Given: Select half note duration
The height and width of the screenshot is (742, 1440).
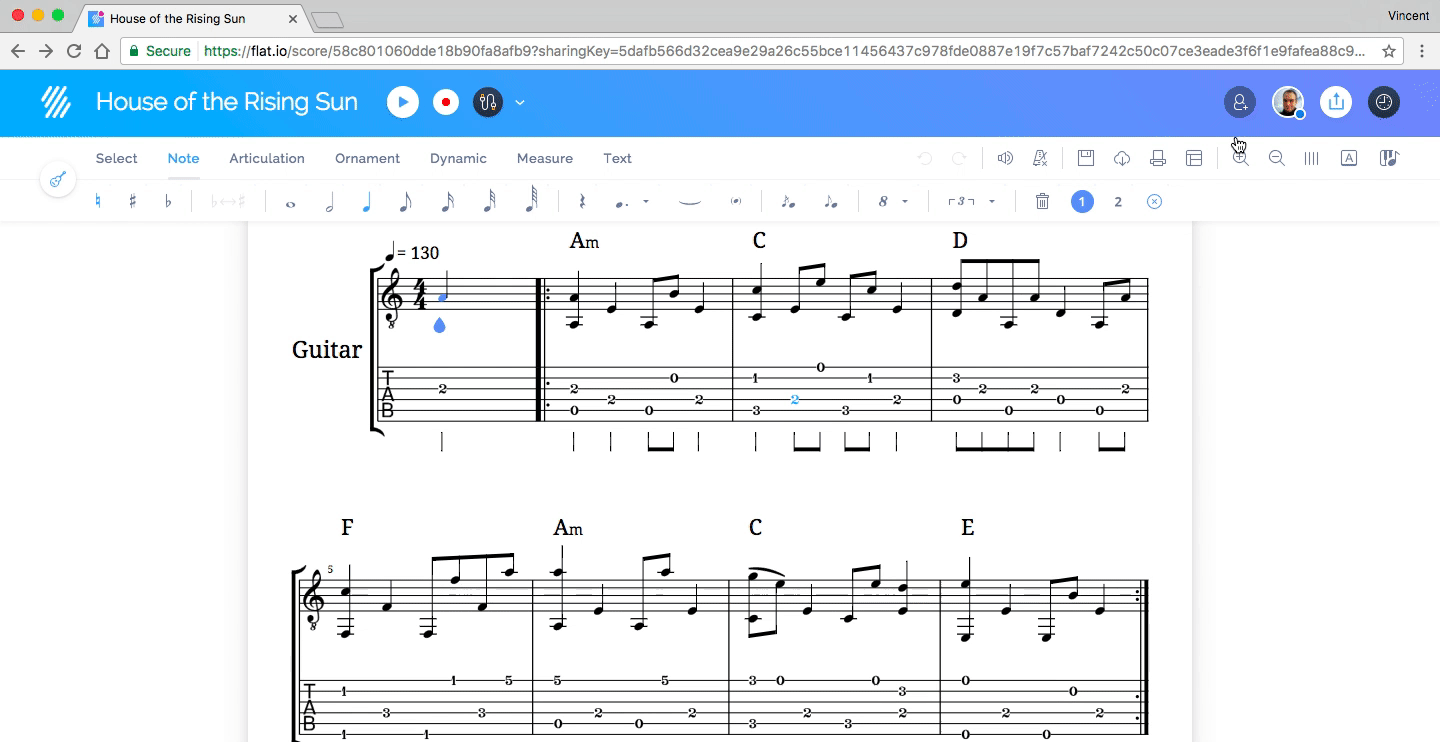Looking at the screenshot, I should pos(330,201).
